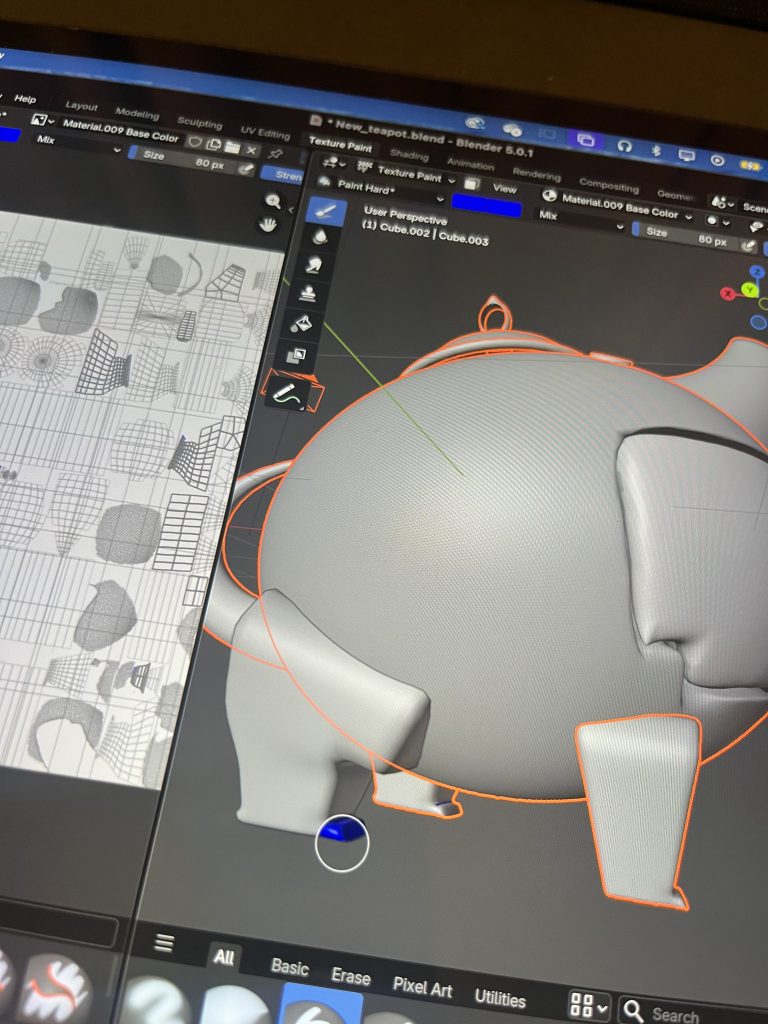Select the Smear tool
The image size is (768, 1024).
click(315, 265)
